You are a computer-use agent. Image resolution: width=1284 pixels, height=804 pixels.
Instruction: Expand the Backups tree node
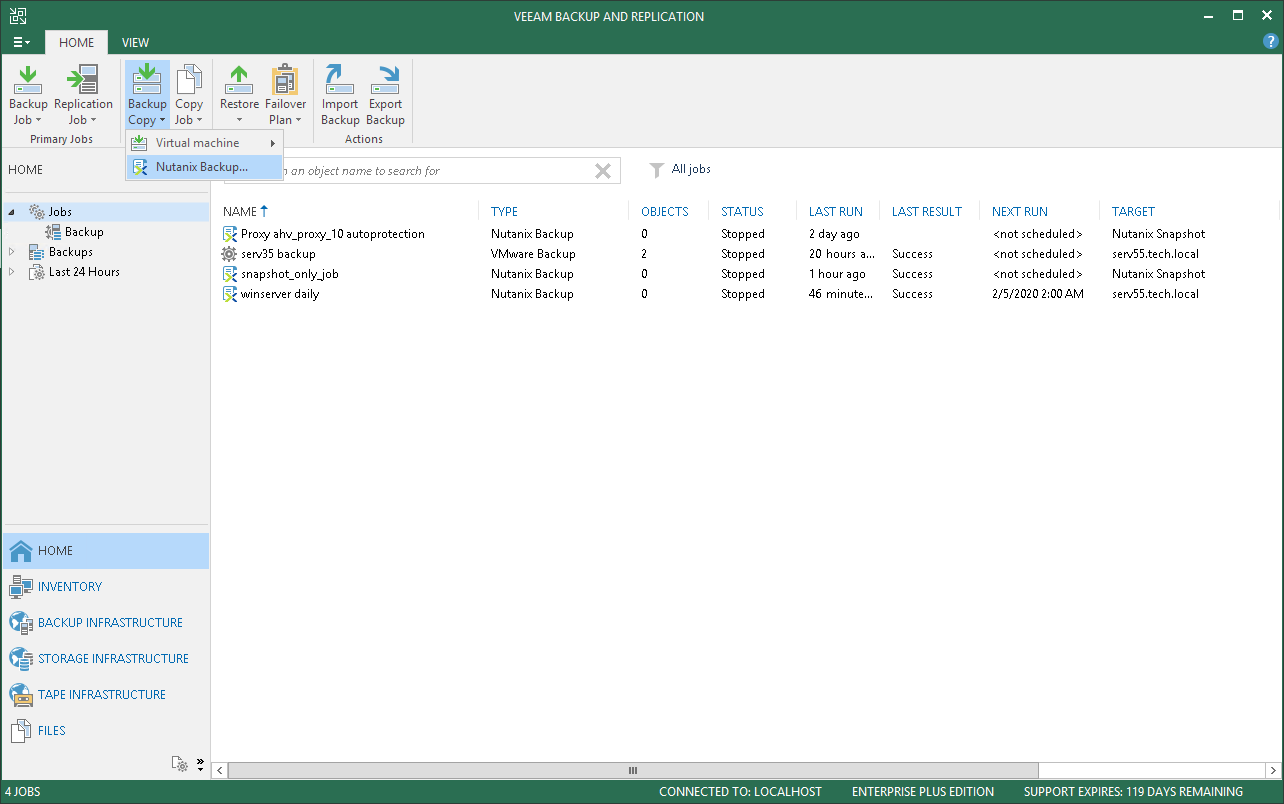(x=12, y=252)
